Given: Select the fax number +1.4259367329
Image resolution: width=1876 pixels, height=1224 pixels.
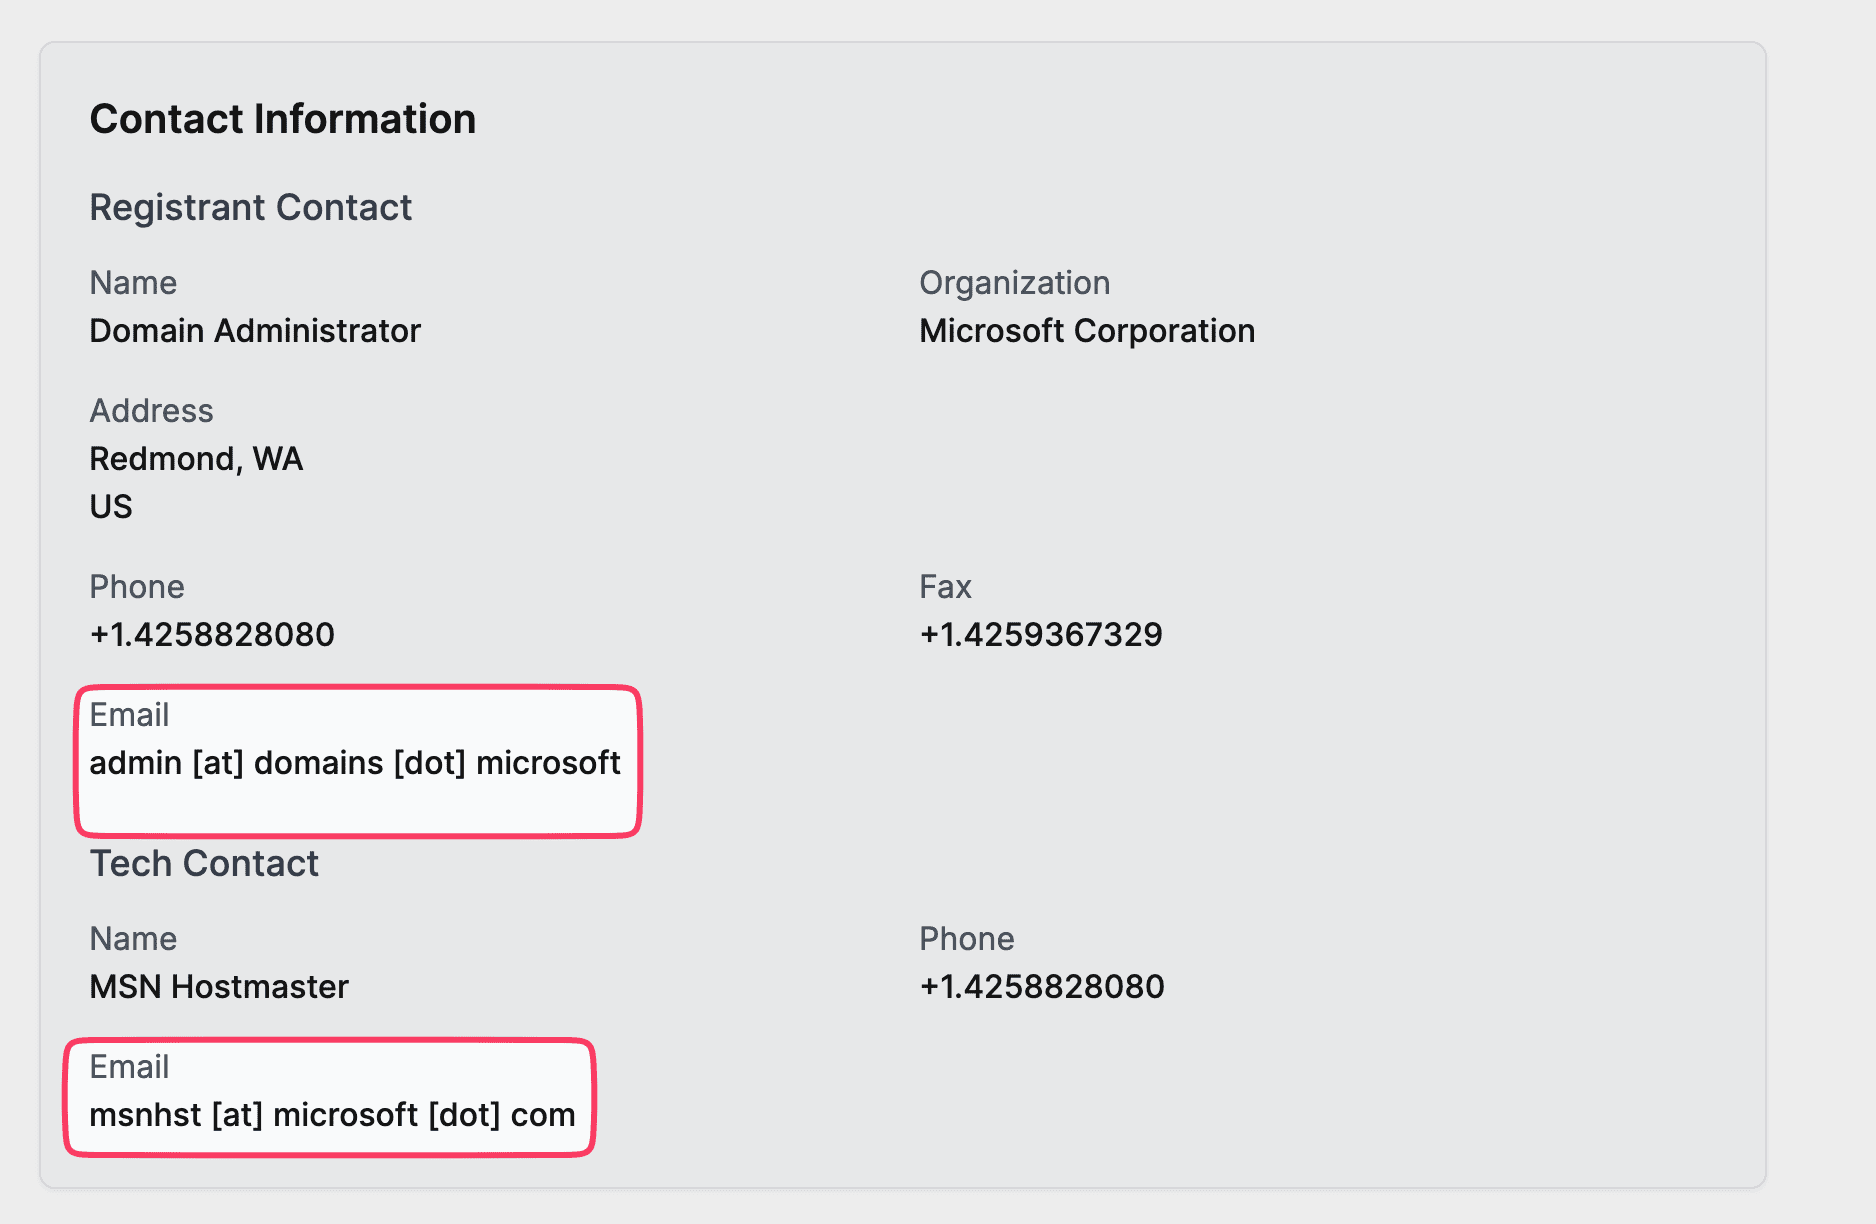Looking at the screenshot, I should tap(1041, 635).
